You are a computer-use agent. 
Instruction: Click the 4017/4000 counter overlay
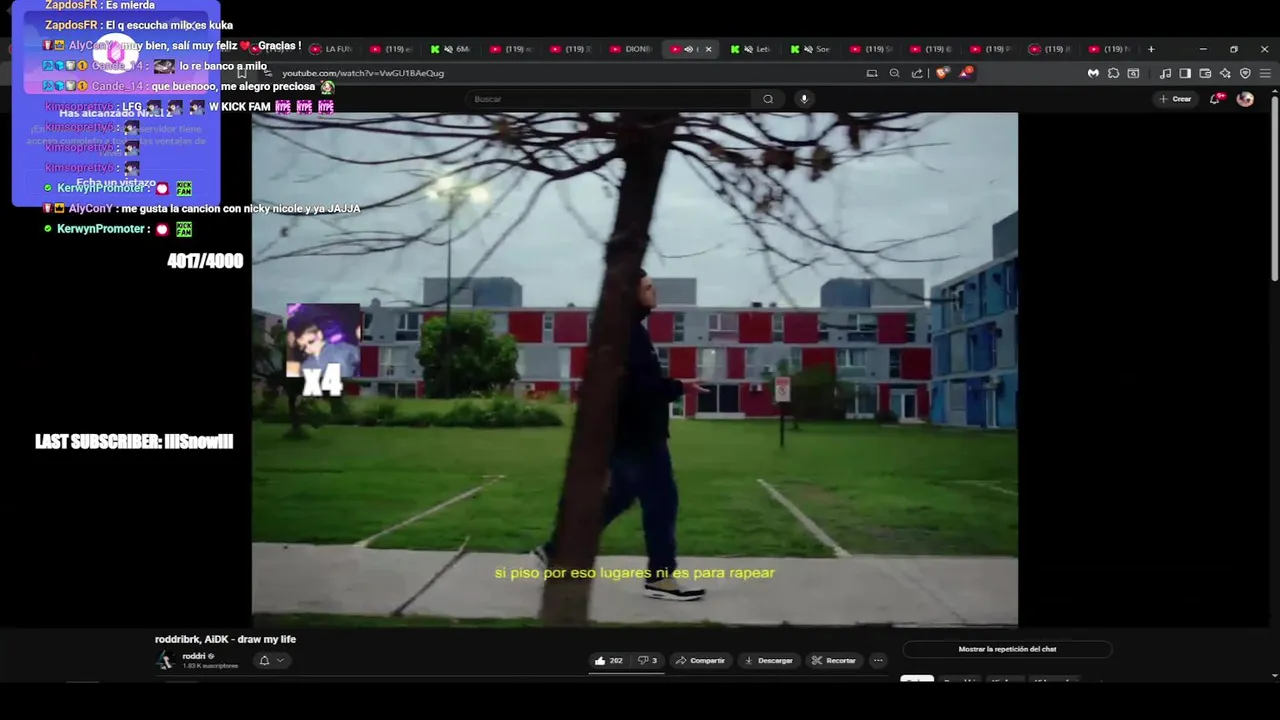[205, 261]
